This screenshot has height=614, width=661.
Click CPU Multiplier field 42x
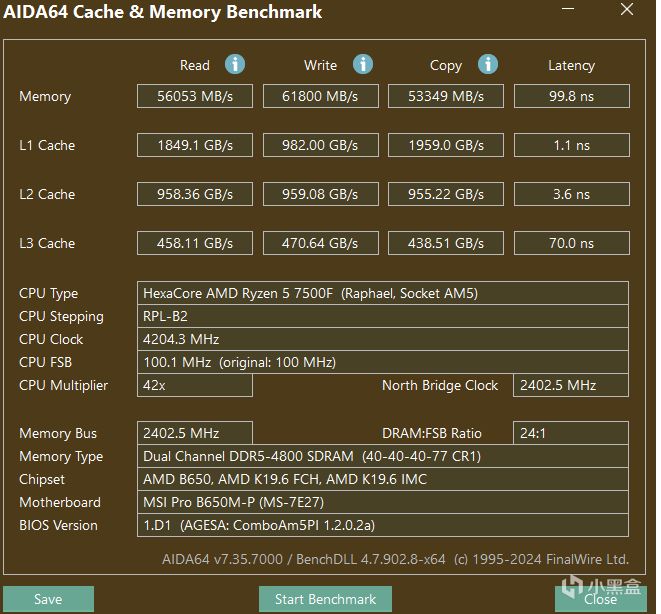coord(195,385)
